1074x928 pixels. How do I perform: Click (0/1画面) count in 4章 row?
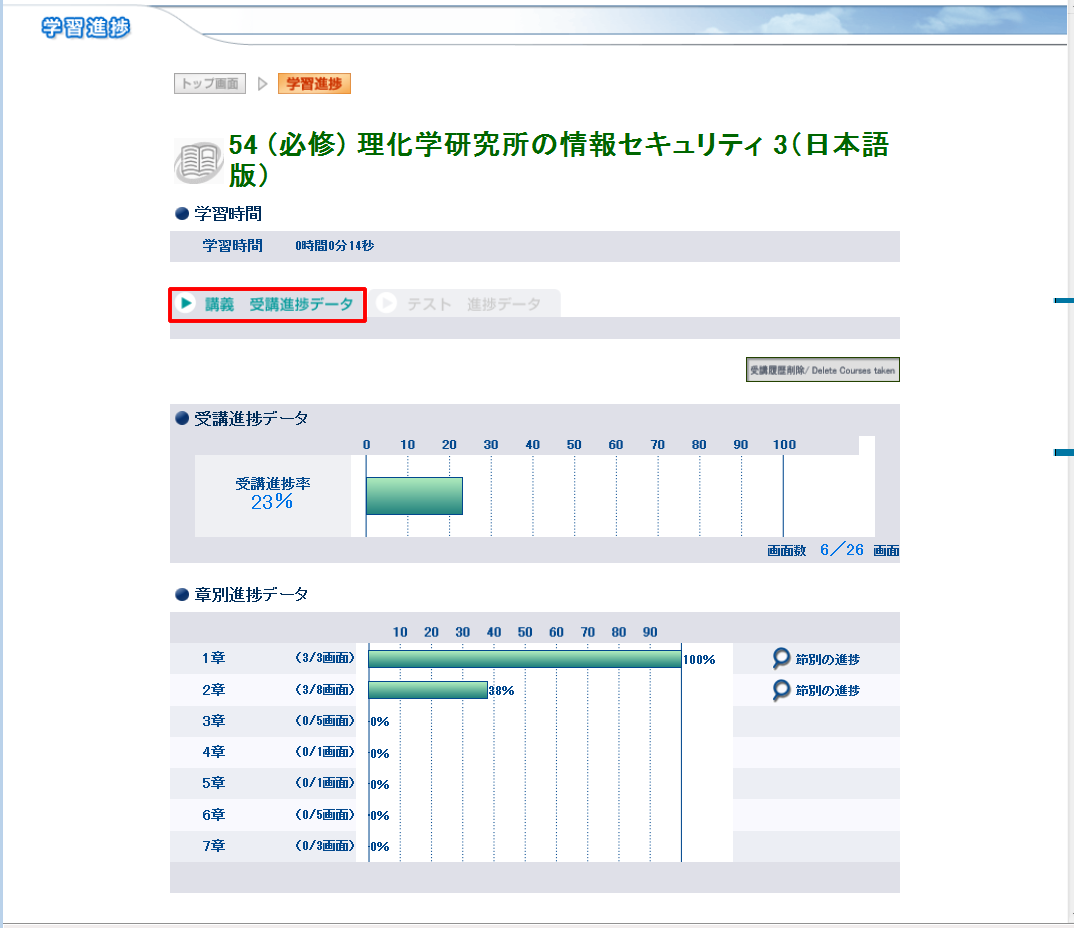click(325, 752)
